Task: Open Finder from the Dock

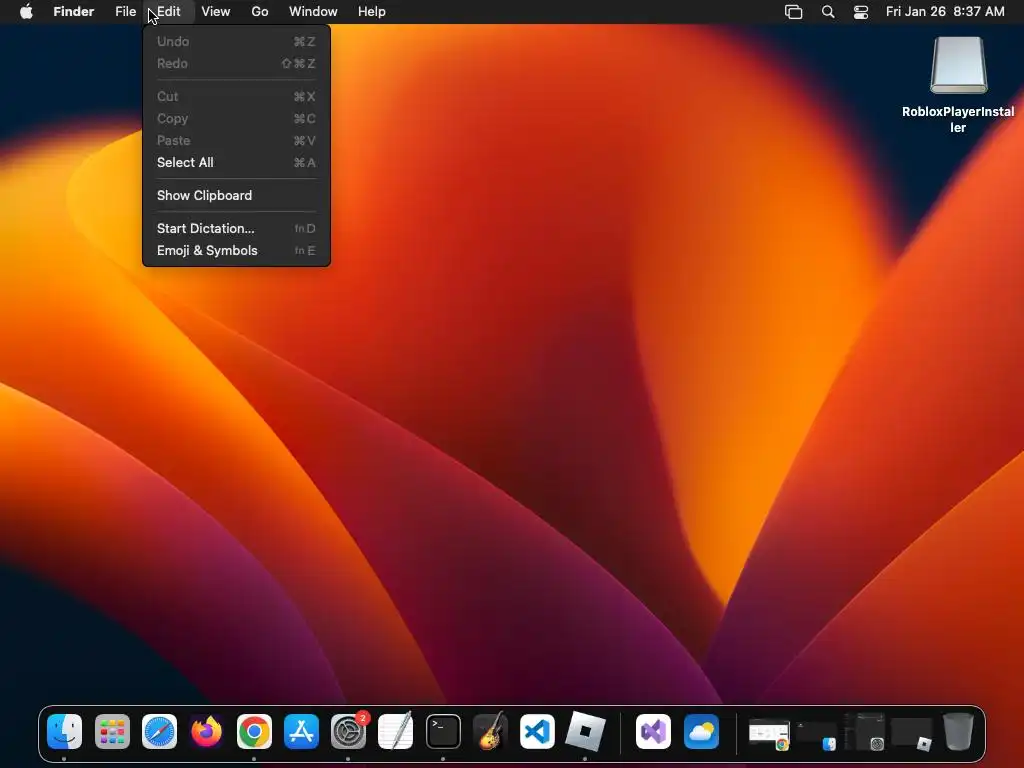Action: (65, 731)
